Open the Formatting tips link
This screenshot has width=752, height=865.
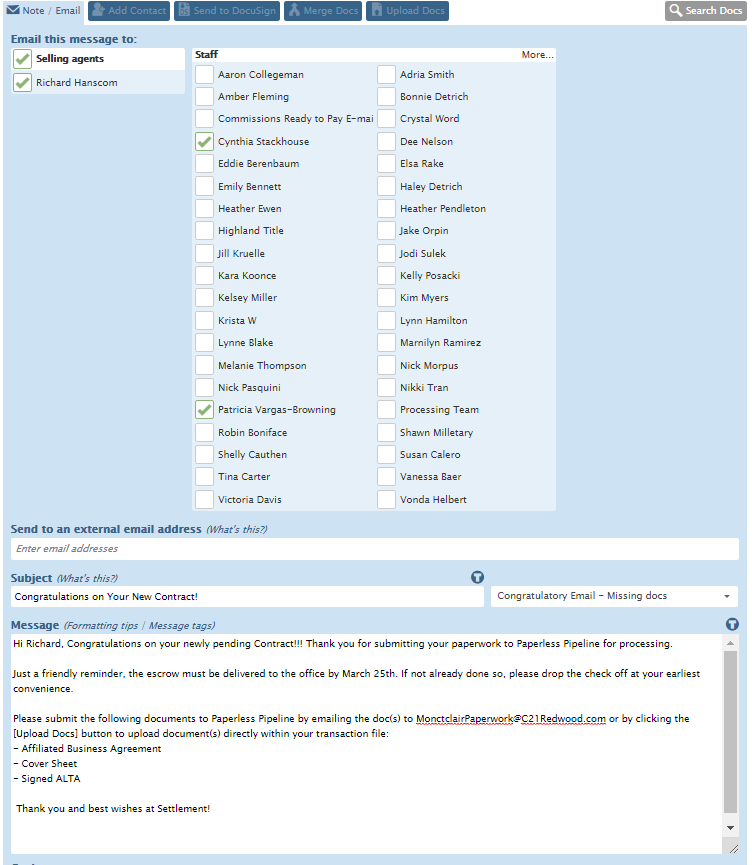tap(102, 626)
